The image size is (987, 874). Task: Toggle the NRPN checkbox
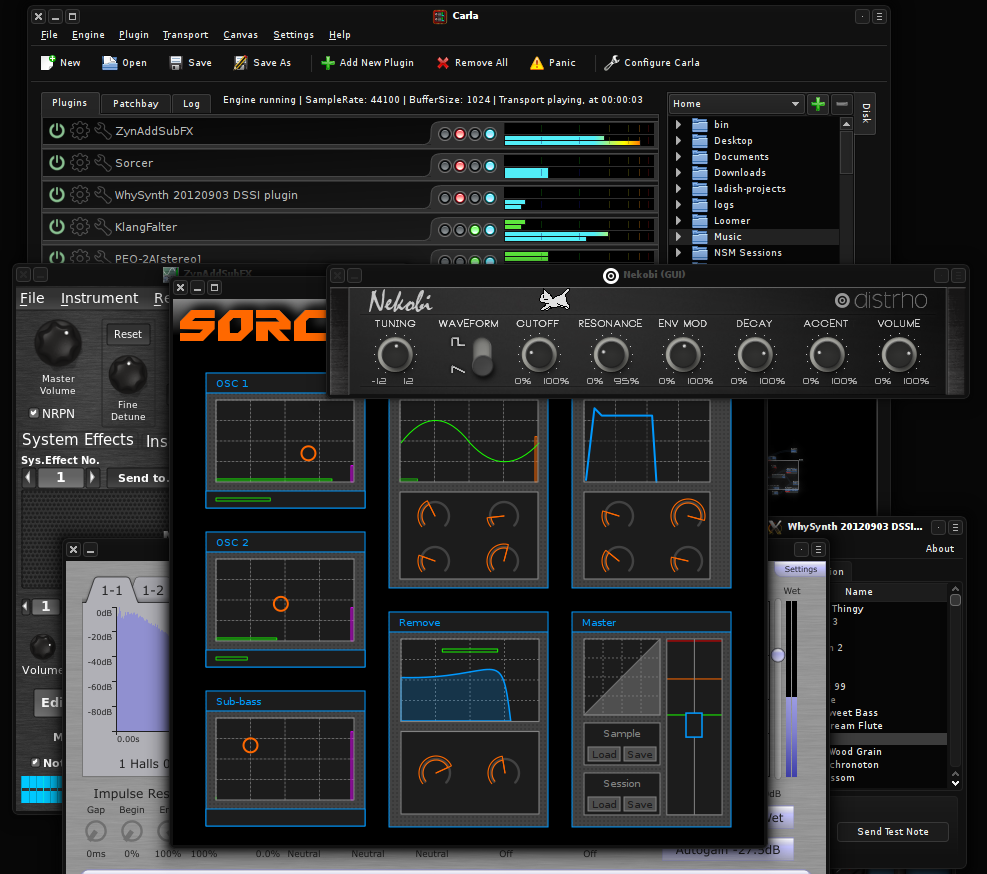click(33, 412)
